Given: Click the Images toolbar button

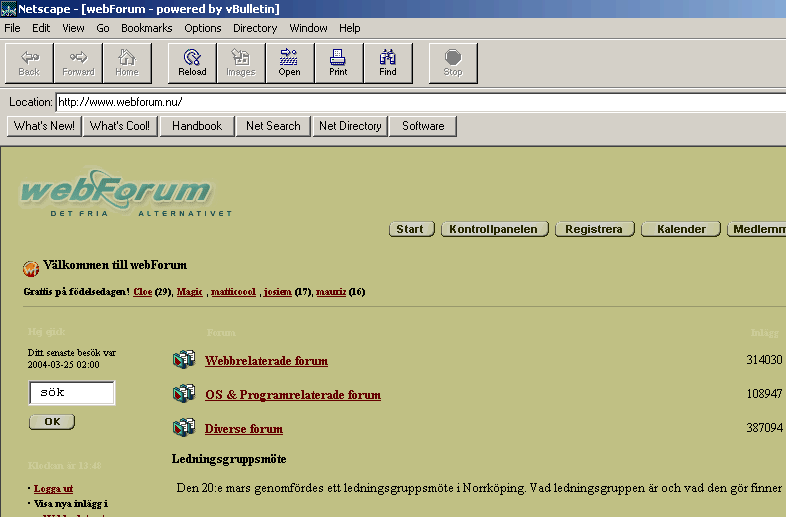Looking at the screenshot, I should point(241,63).
